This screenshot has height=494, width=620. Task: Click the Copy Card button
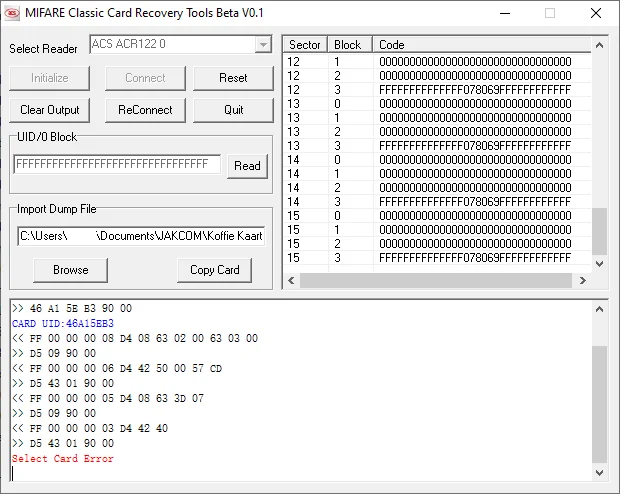click(214, 270)
